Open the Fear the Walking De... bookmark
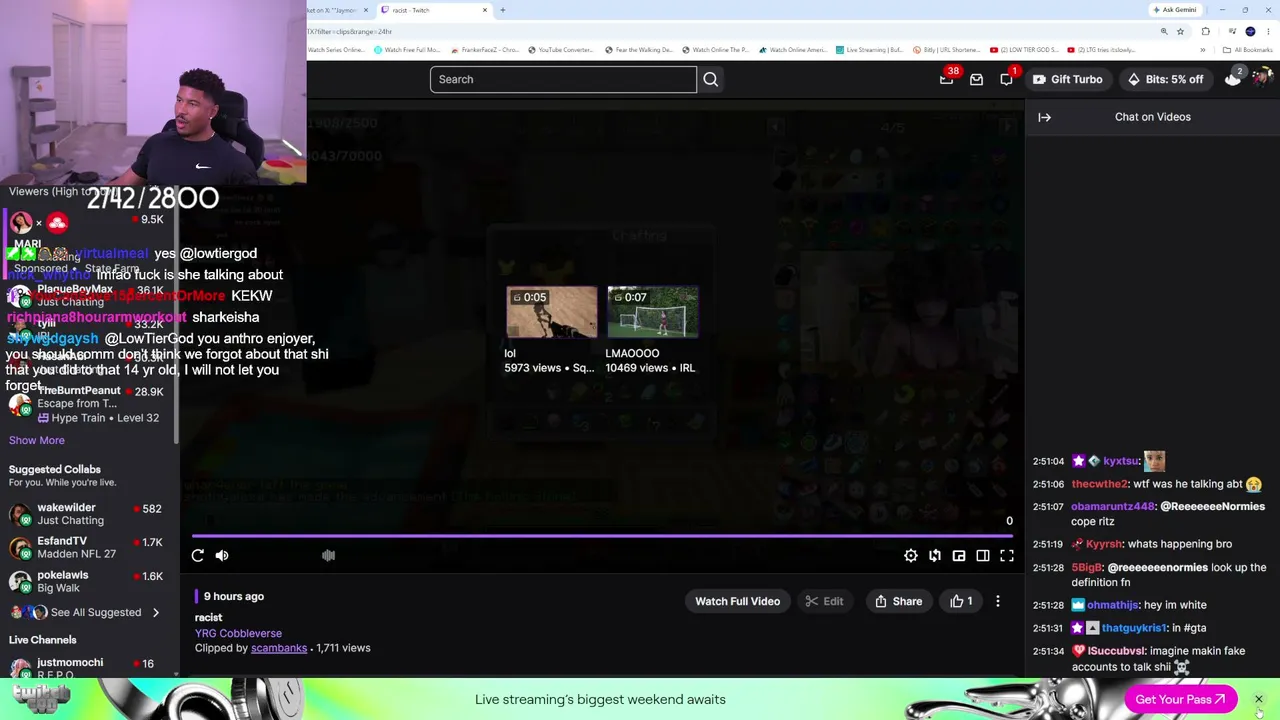 pyautogui.click(x=640, y=50)
